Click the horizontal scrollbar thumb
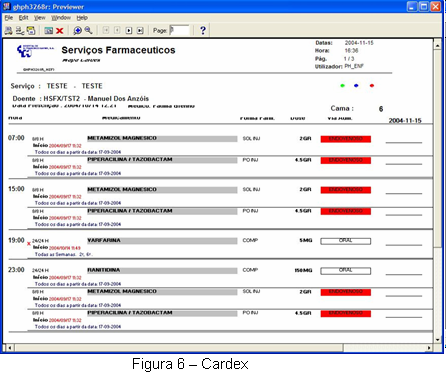The width and height of the screenshot is (446, 374). pyautogui.click(x=179, y=348)
